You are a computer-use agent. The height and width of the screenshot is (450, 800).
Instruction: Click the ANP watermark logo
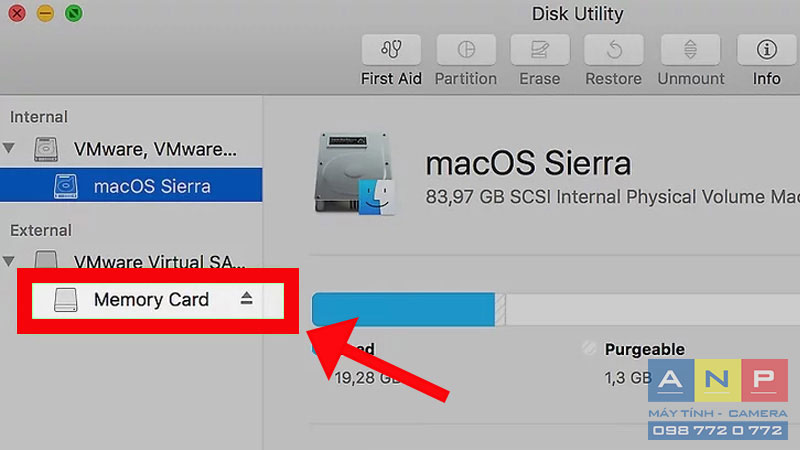(x=718, y=399)
